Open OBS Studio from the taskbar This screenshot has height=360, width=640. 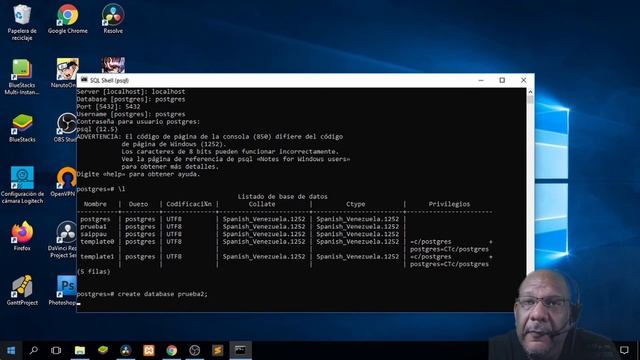point(195,350)
